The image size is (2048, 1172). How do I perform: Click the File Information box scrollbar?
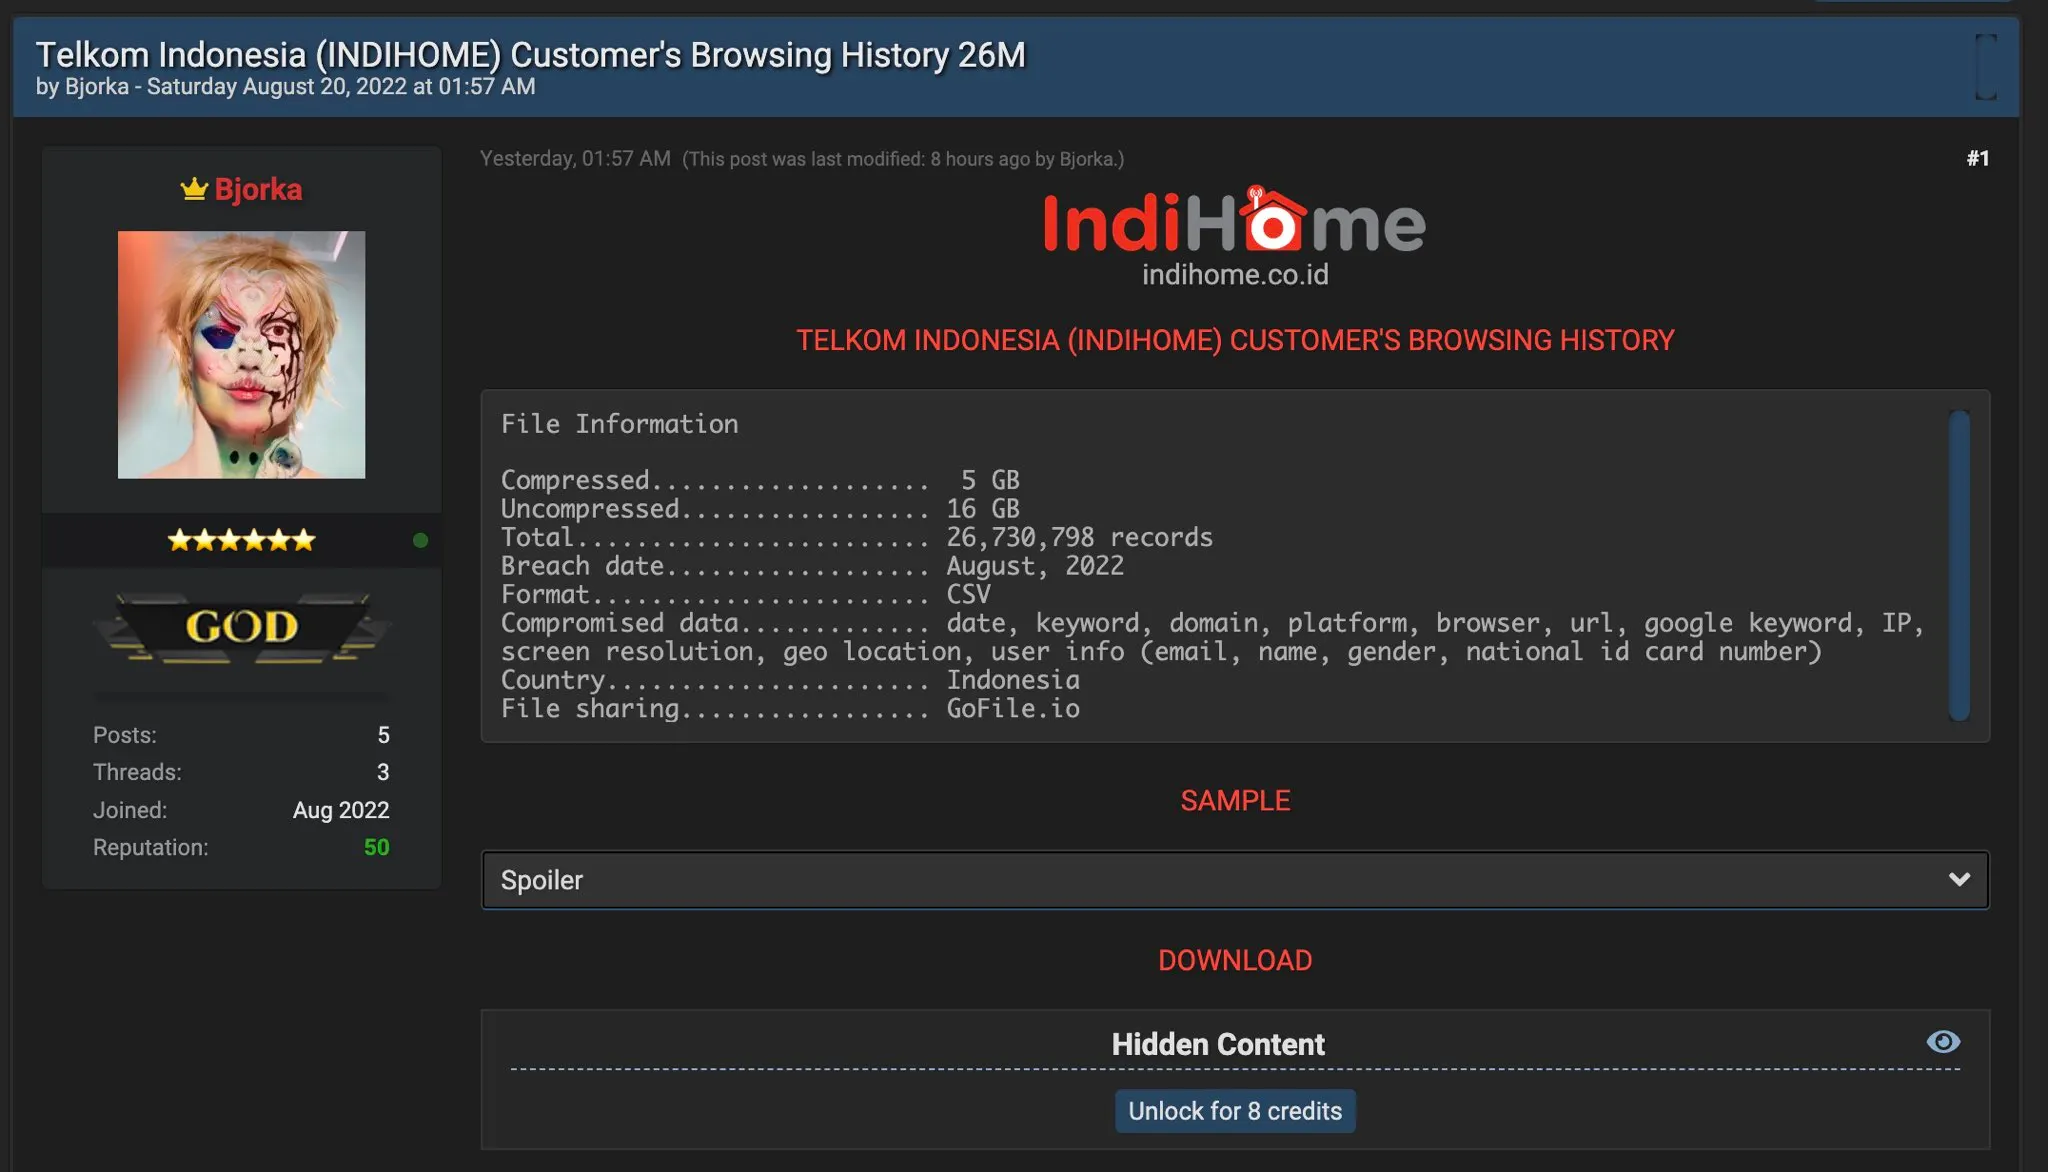tap(1958, 565)
